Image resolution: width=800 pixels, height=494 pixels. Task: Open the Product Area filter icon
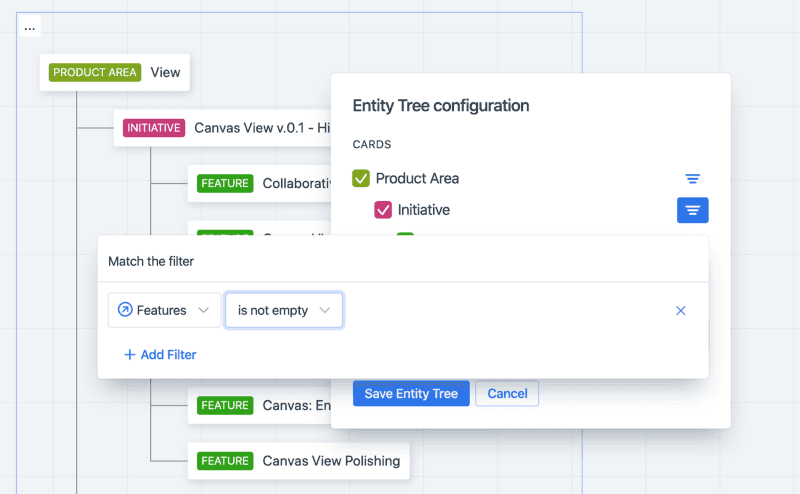(692, 179)
